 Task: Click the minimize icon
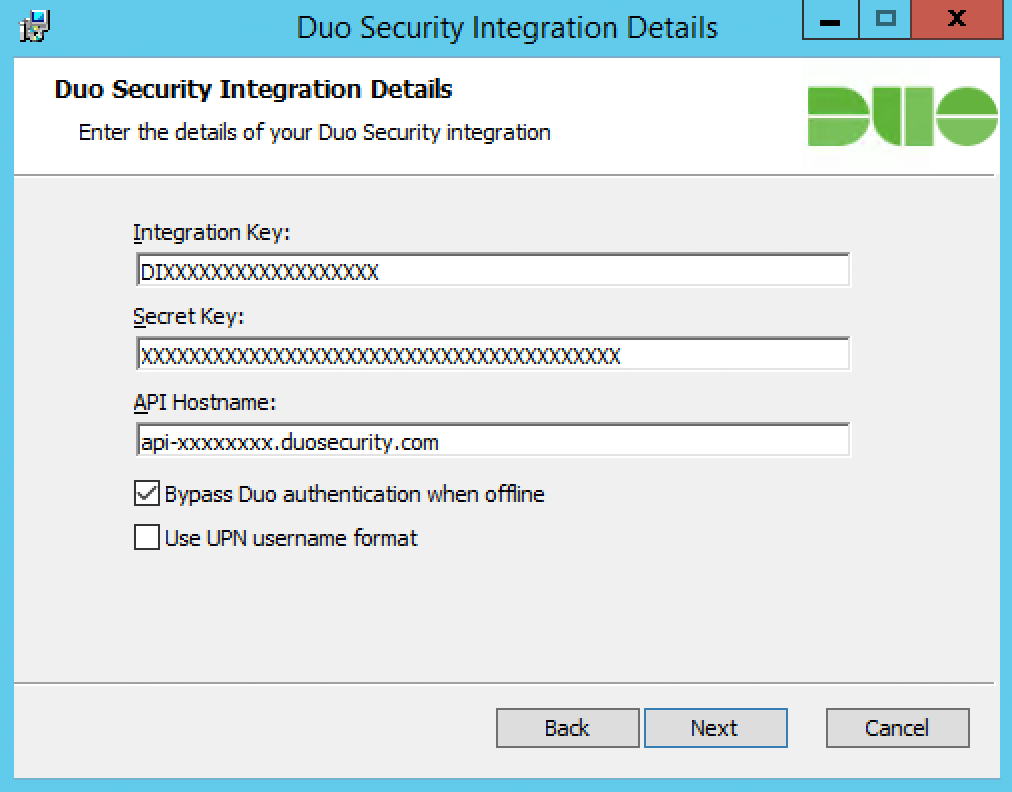pyautogui.click(x=831, y=18)
